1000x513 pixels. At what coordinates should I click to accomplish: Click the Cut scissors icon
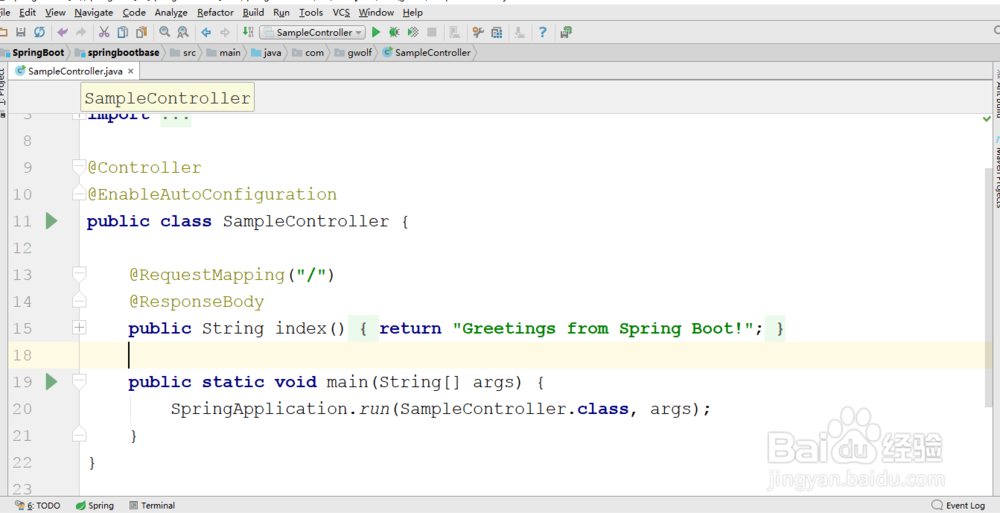click(x=104, y=32)
